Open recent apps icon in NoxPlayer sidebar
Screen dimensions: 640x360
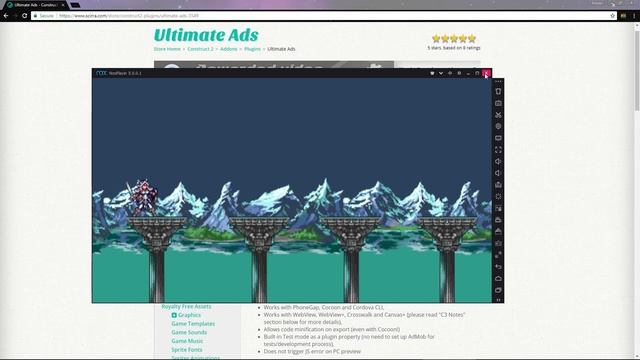pyautogui.click(x=498, y=290)
